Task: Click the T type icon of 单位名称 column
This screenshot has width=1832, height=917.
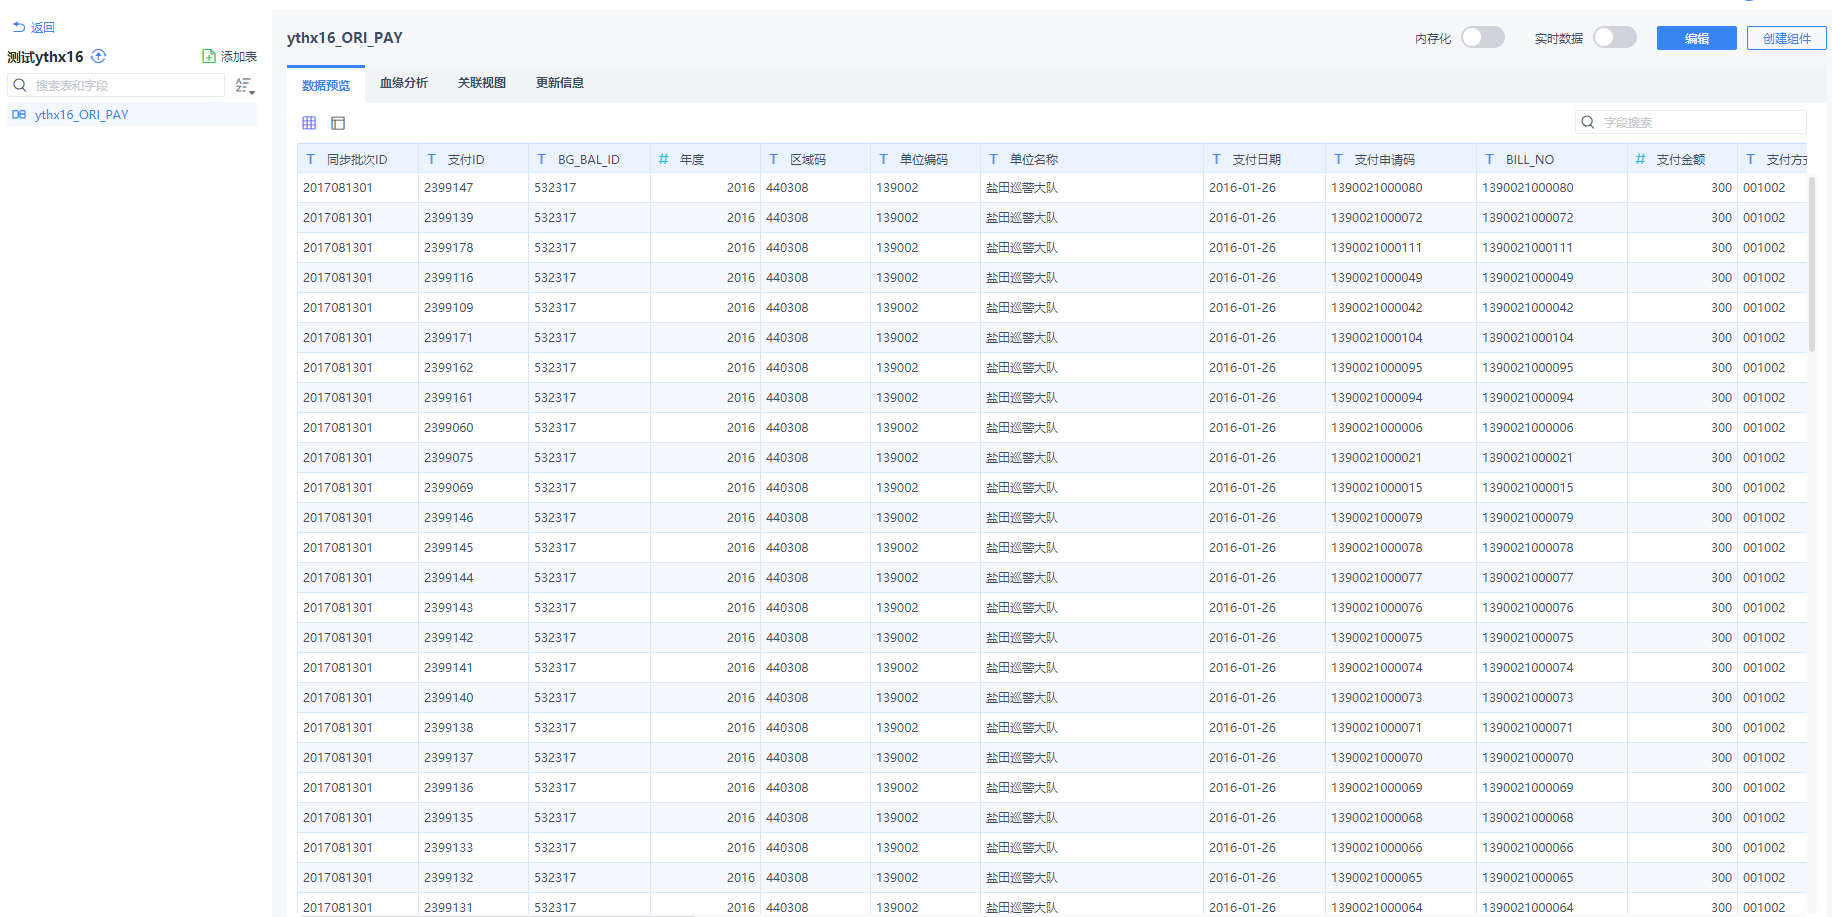Action: click(993, 159)
